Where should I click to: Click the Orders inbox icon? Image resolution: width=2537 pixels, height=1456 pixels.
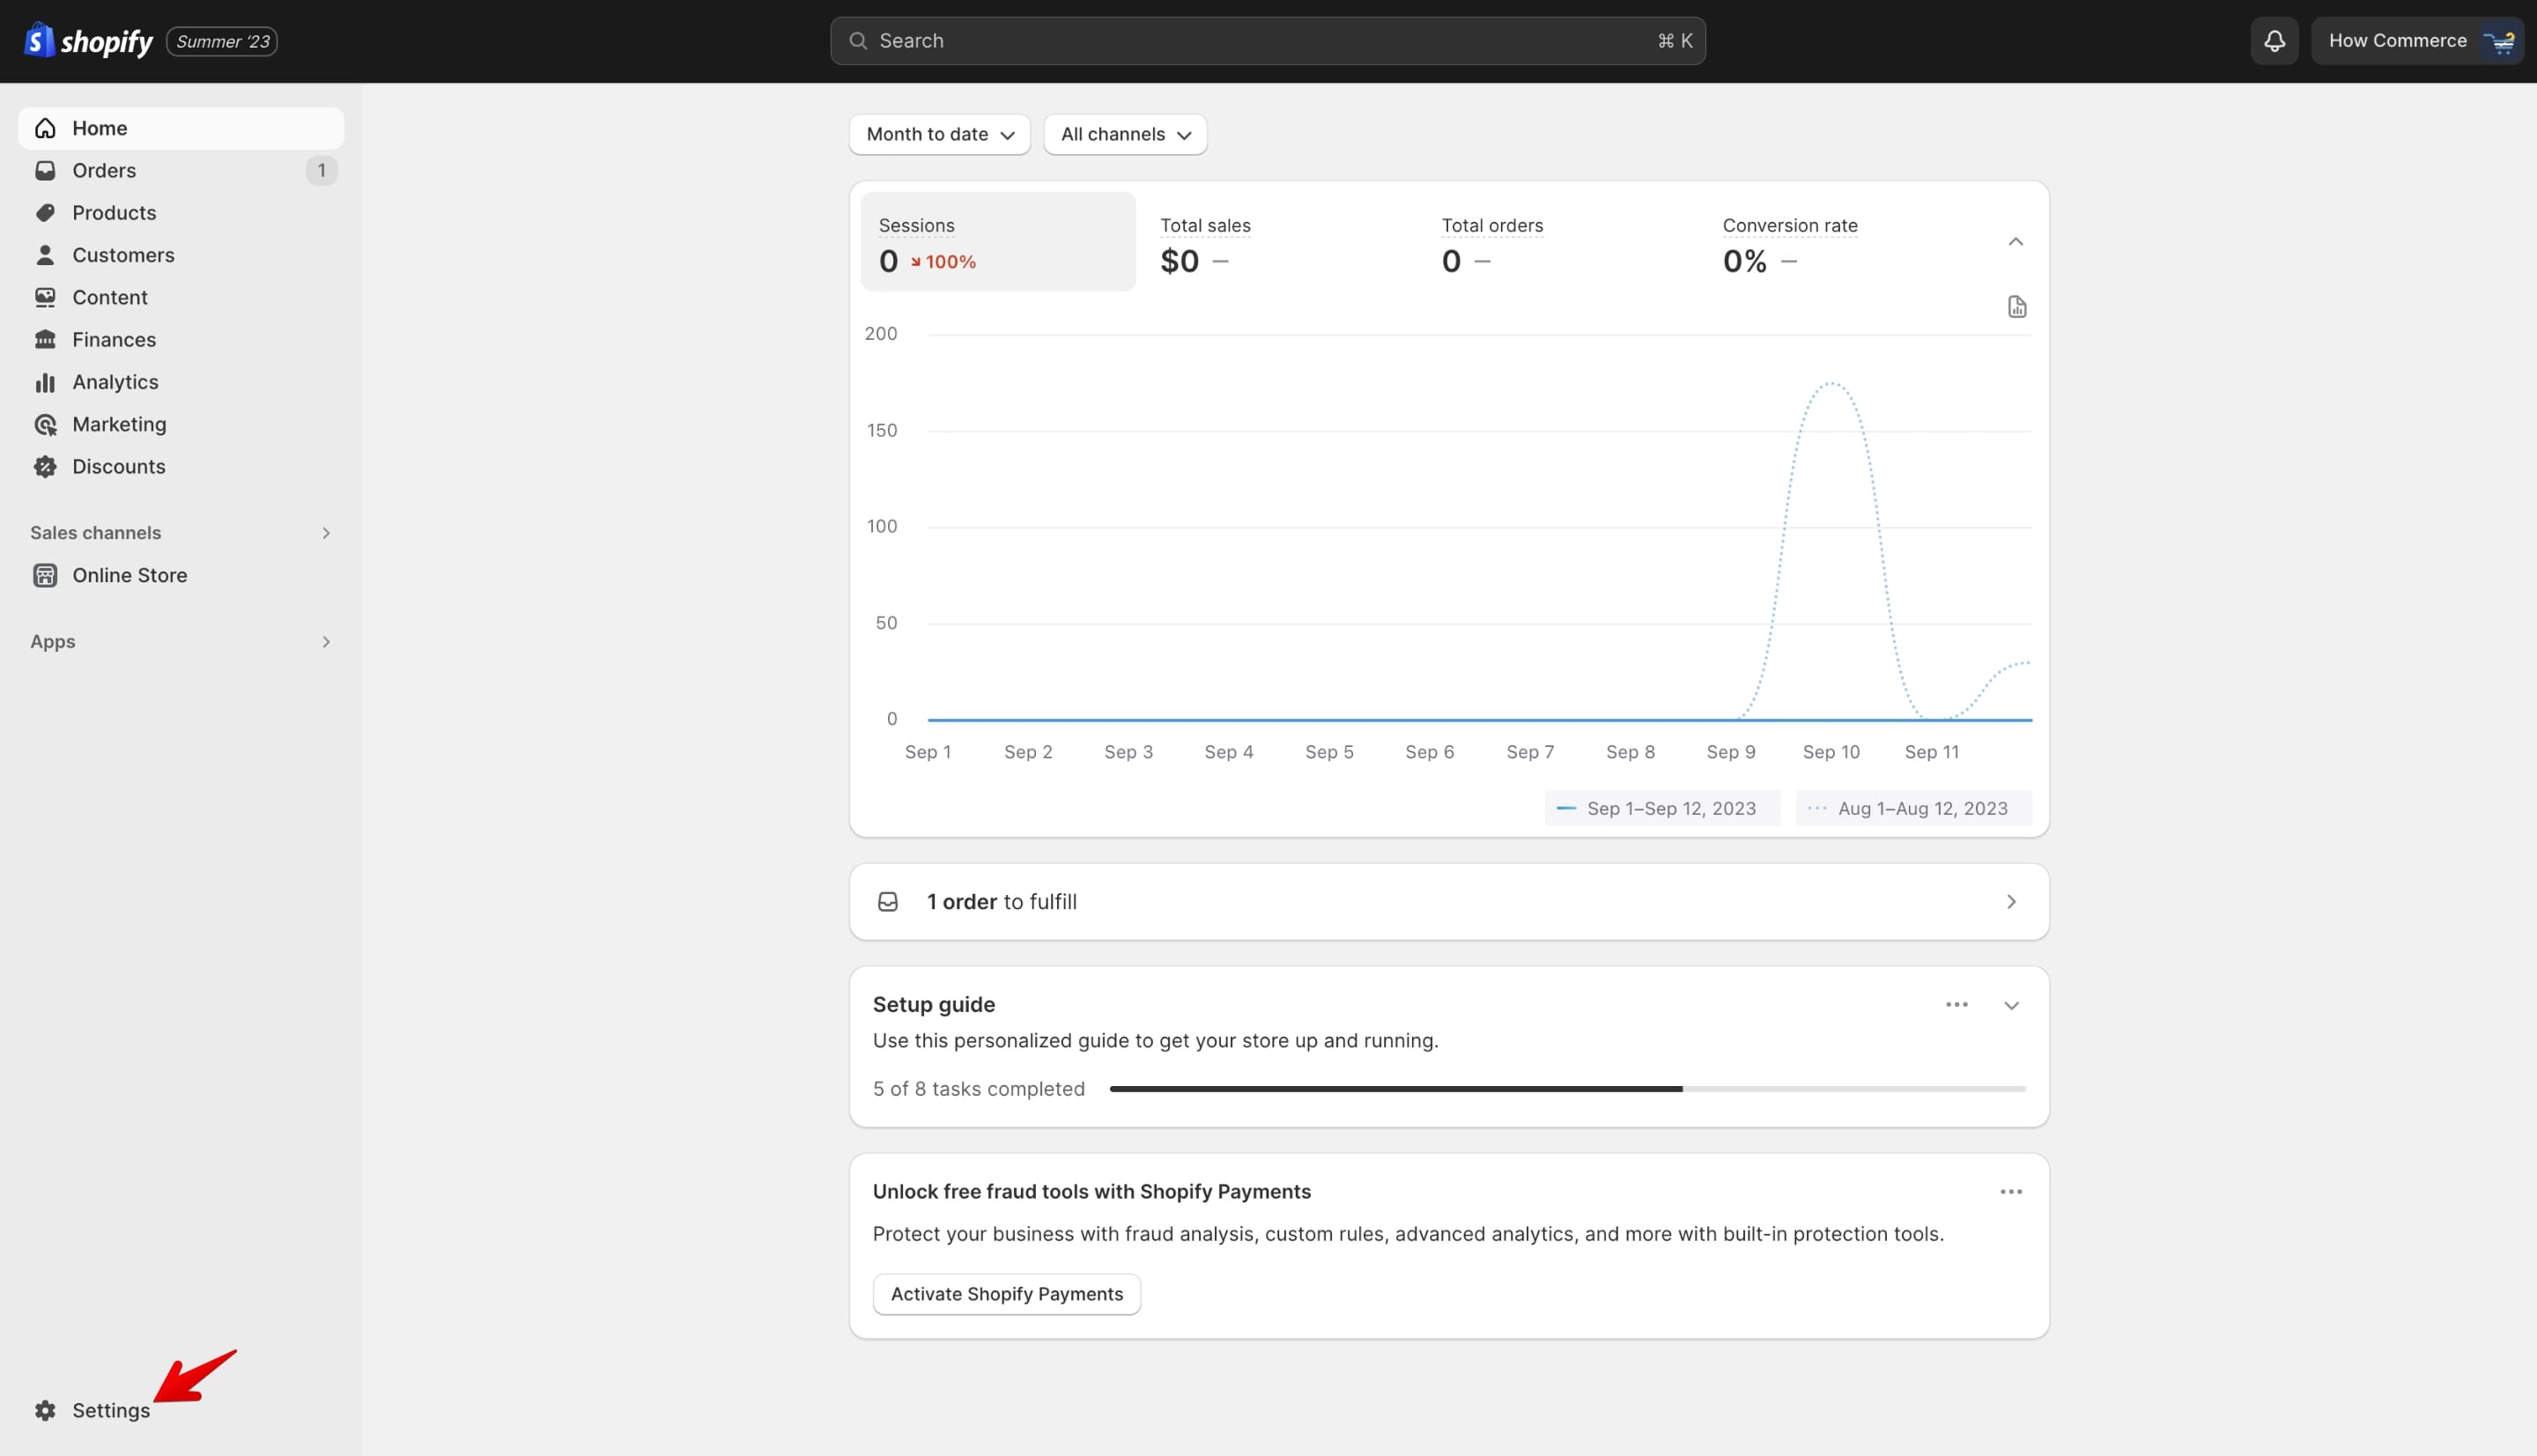click(45, 170)
